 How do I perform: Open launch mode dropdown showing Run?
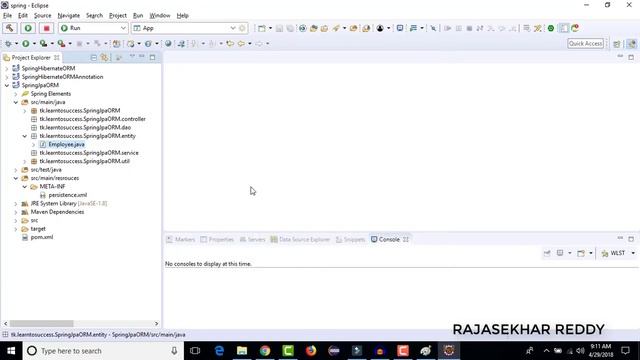[93, 28]
